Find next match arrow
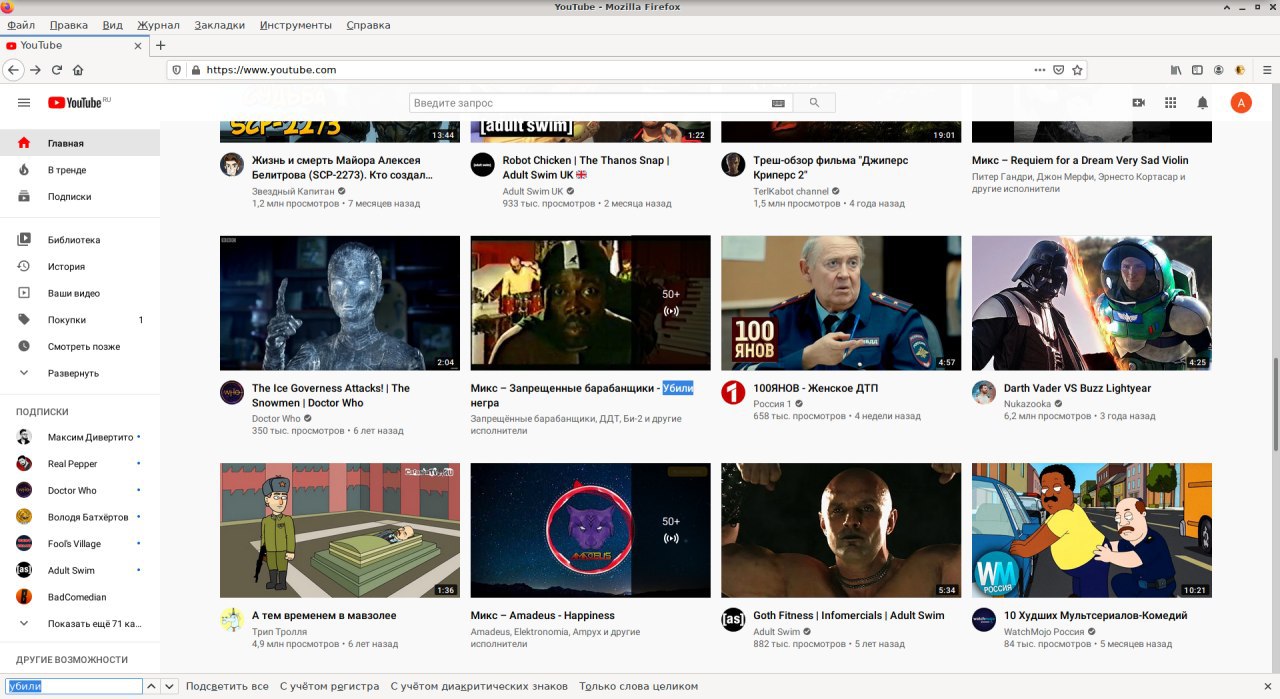The height and width of the screenshot is (699, 1280). (x=169, y=686)
